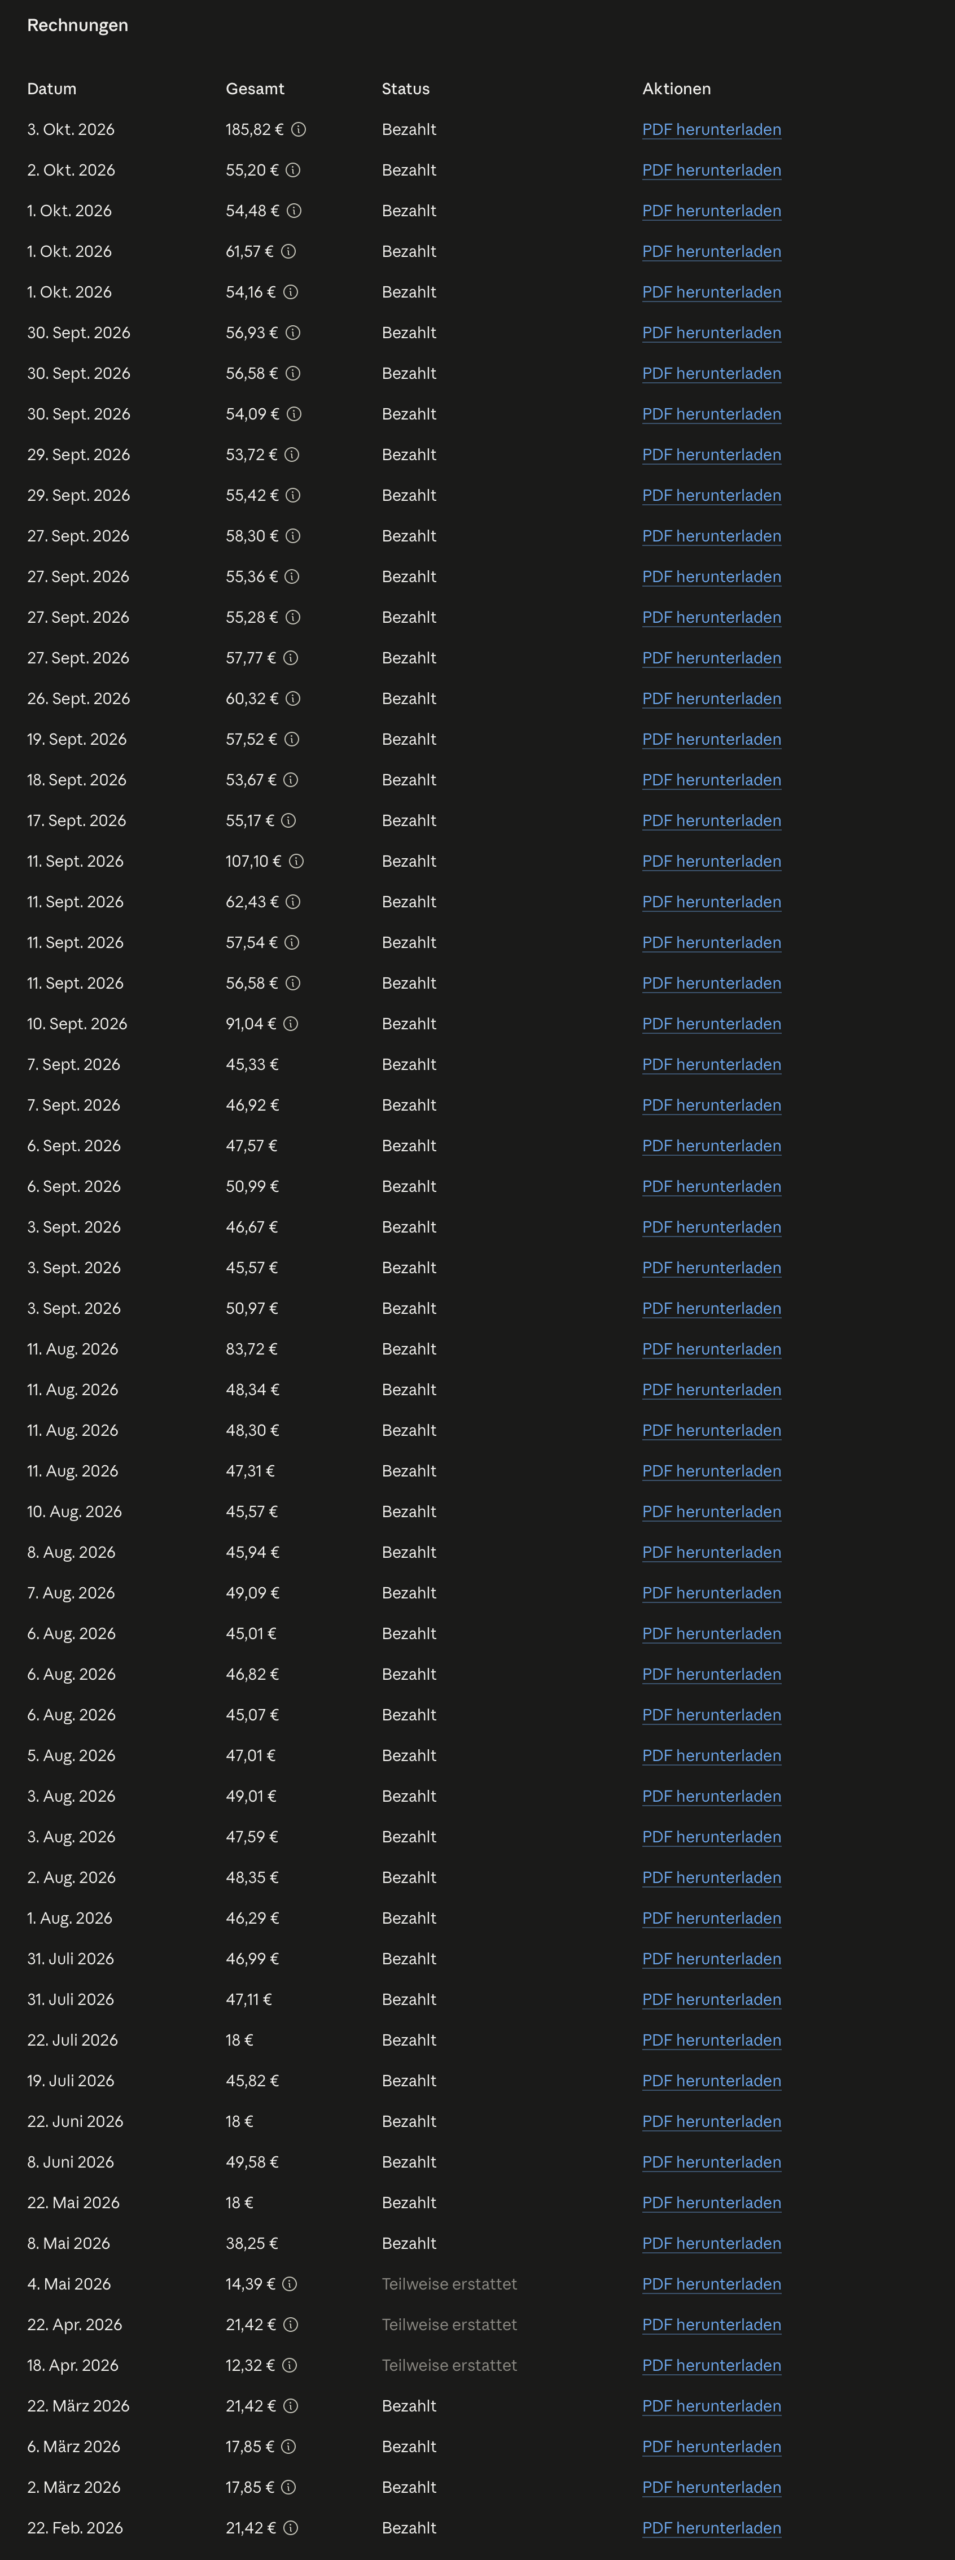Open info icon beside 60,32 € total
The height and width of the screenshot is (2560, 955).
[x=293, y=699]
